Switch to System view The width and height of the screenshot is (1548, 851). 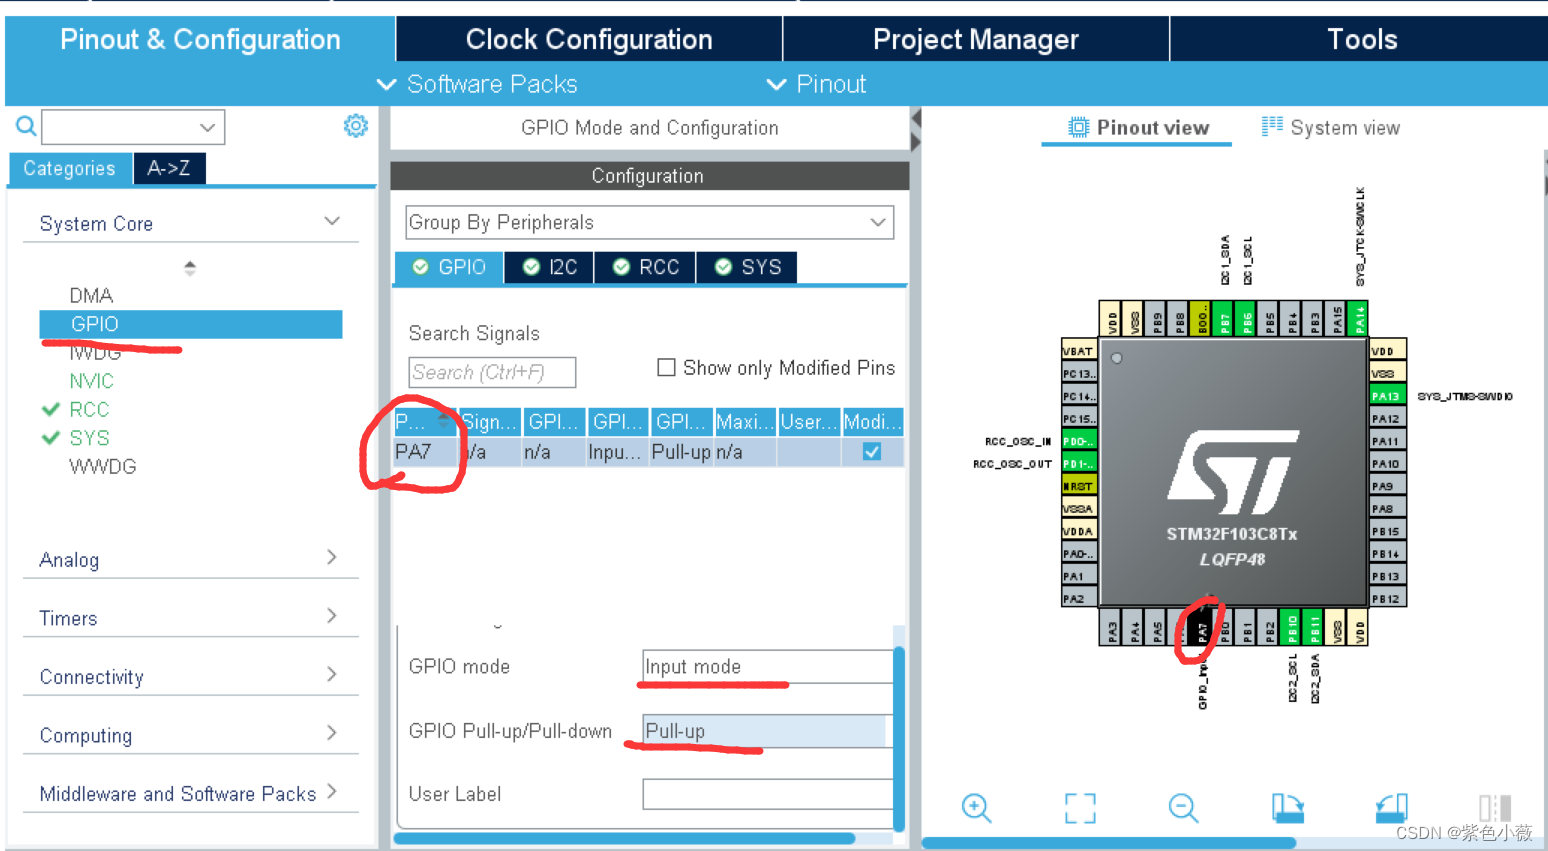(x=1331, y=127)
